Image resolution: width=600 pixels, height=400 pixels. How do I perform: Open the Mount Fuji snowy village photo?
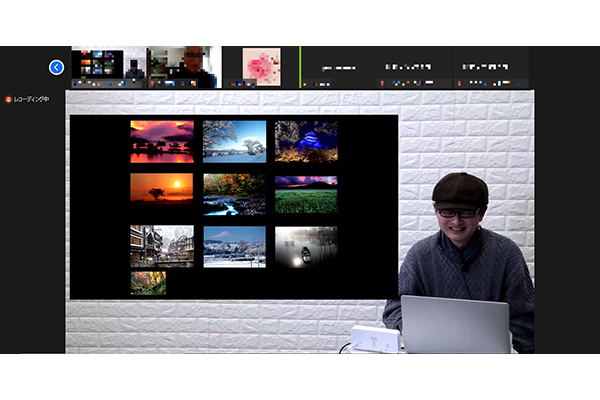tap(235, 246)
